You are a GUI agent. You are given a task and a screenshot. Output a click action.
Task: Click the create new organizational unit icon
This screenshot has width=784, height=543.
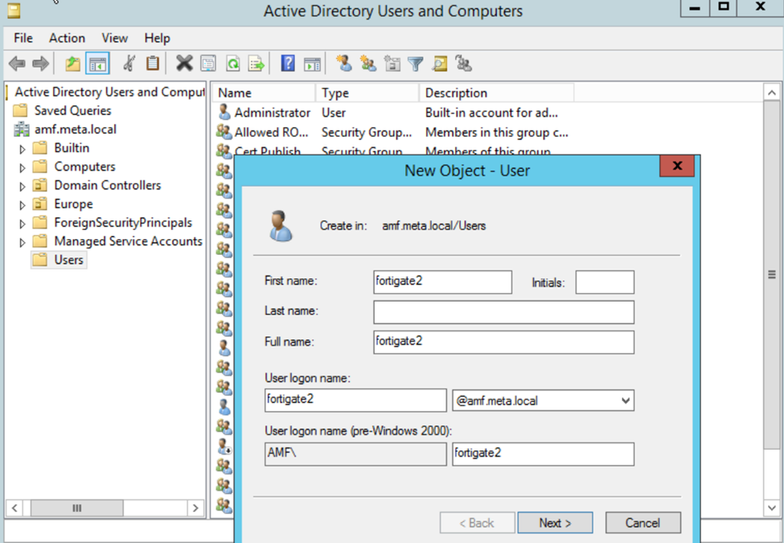(392, 64)
